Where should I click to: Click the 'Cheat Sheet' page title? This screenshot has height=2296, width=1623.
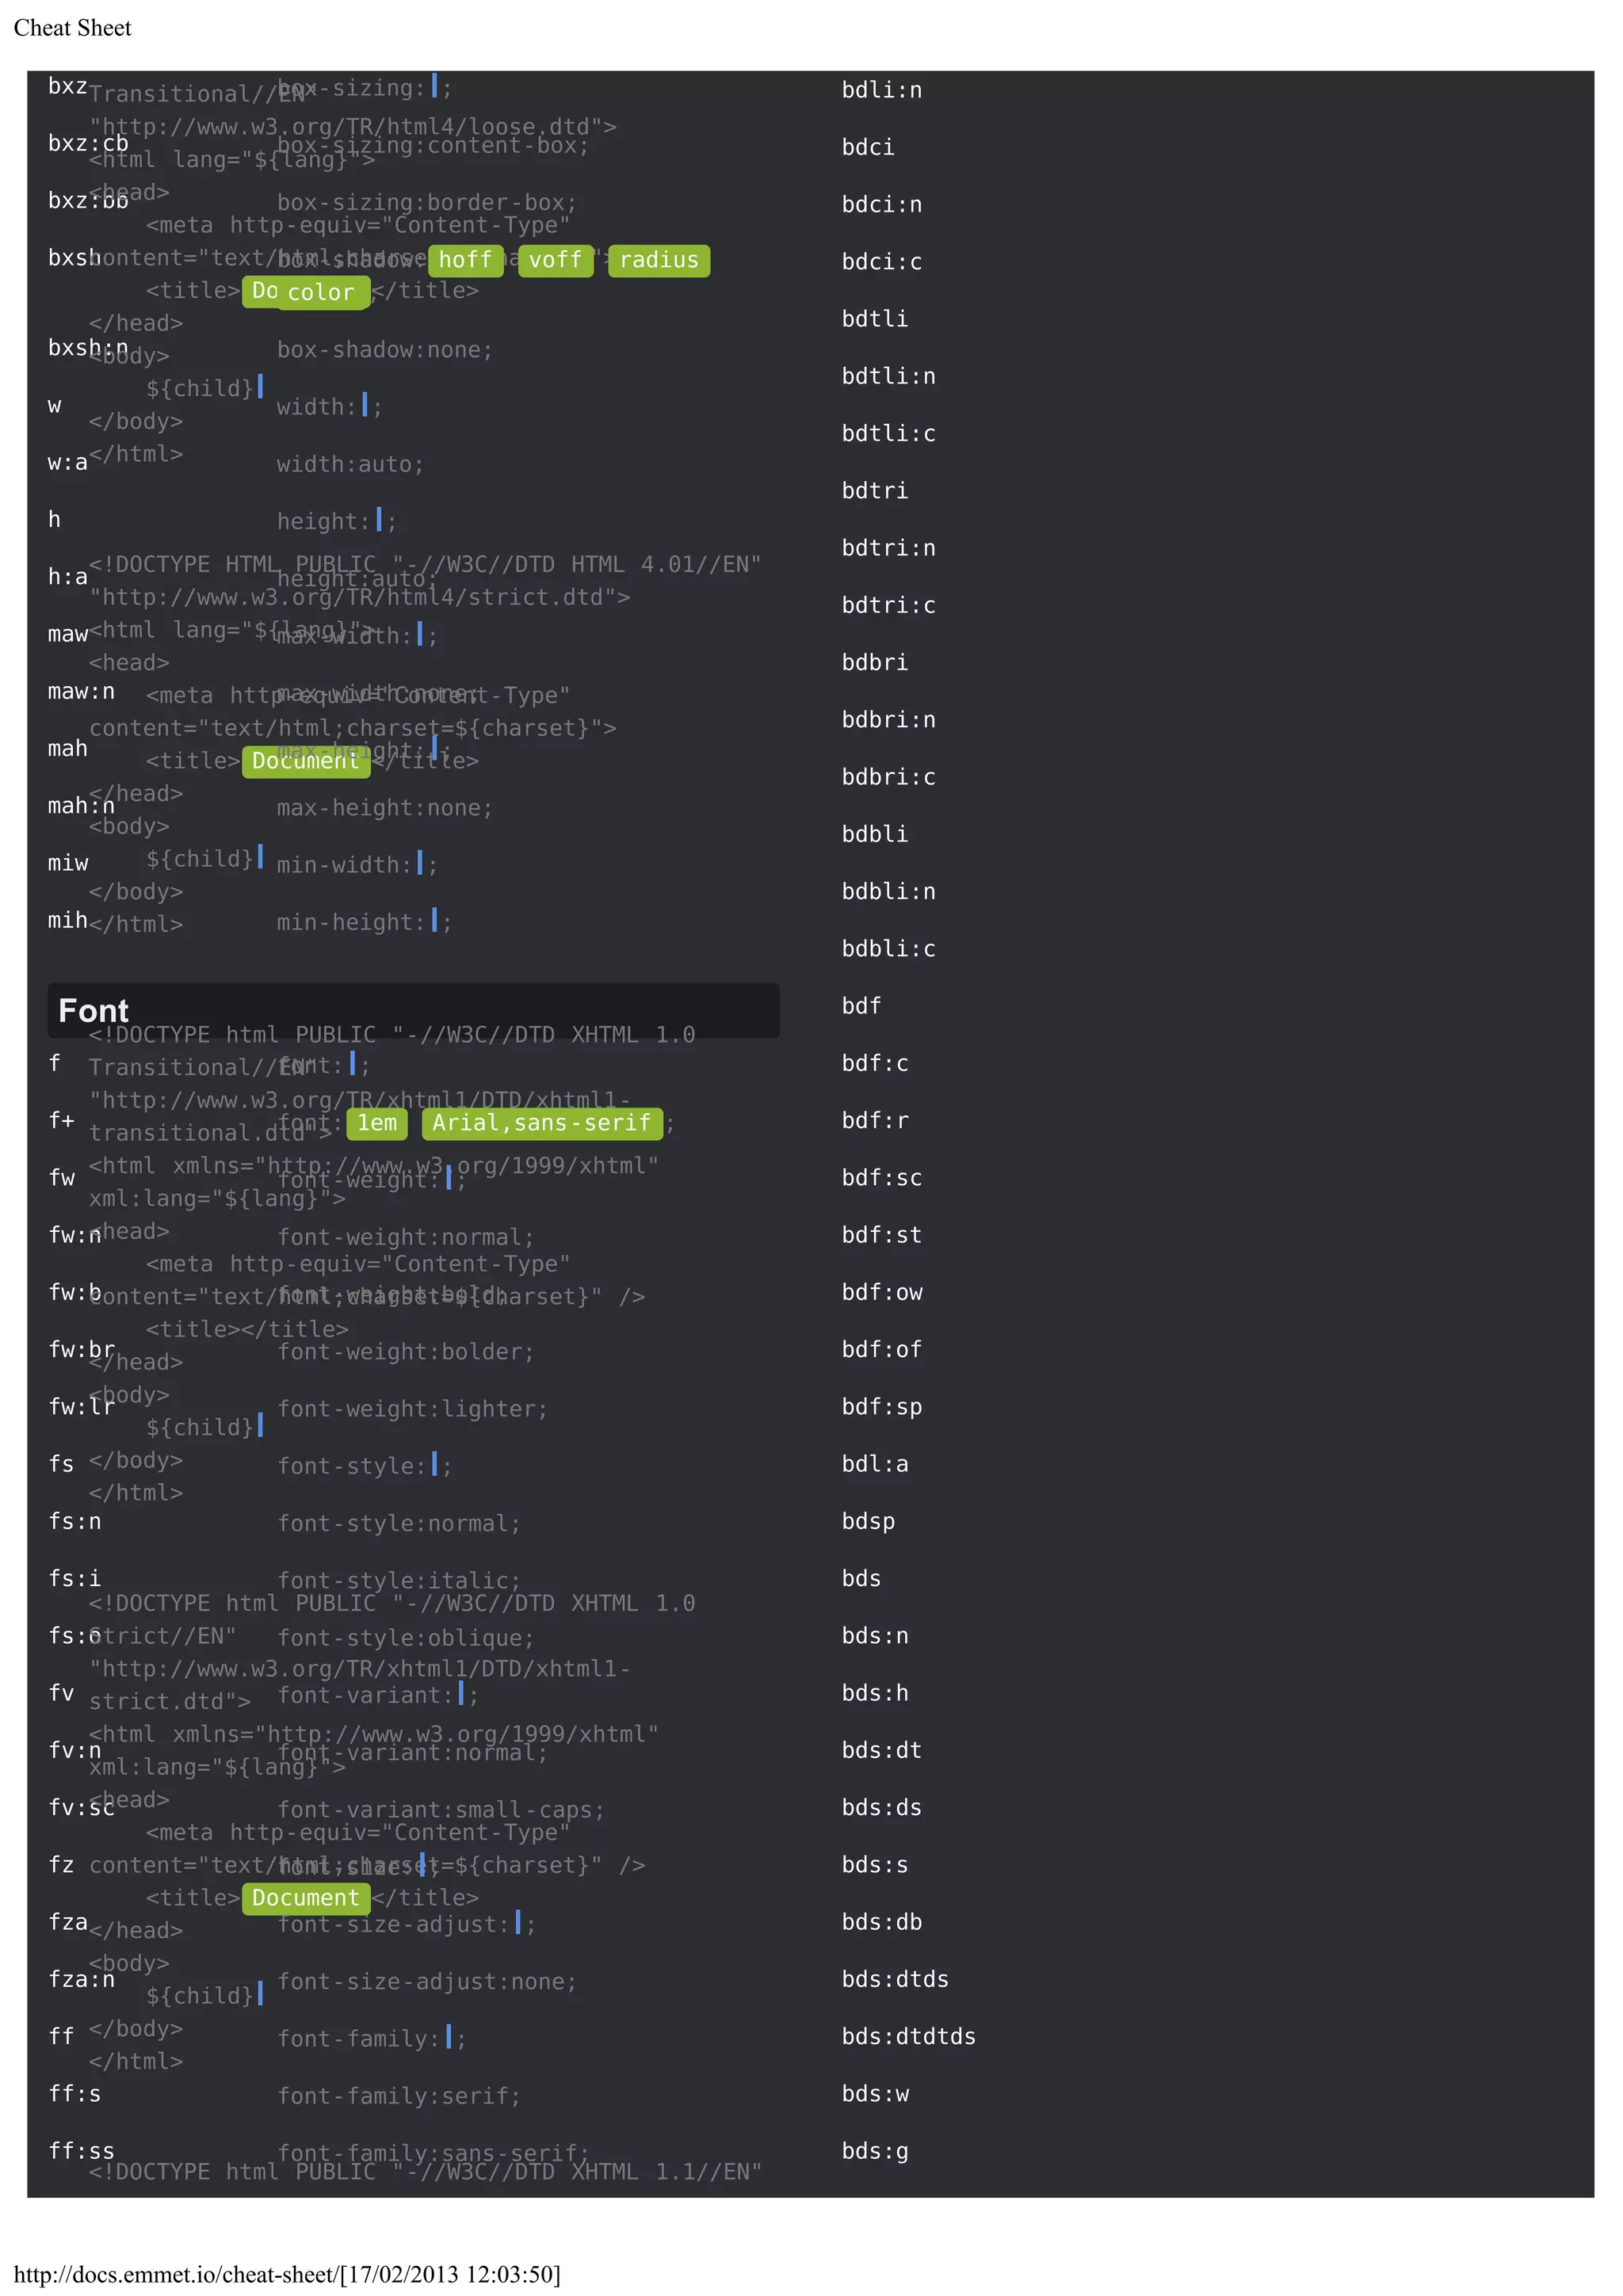[x=72, y=28]
